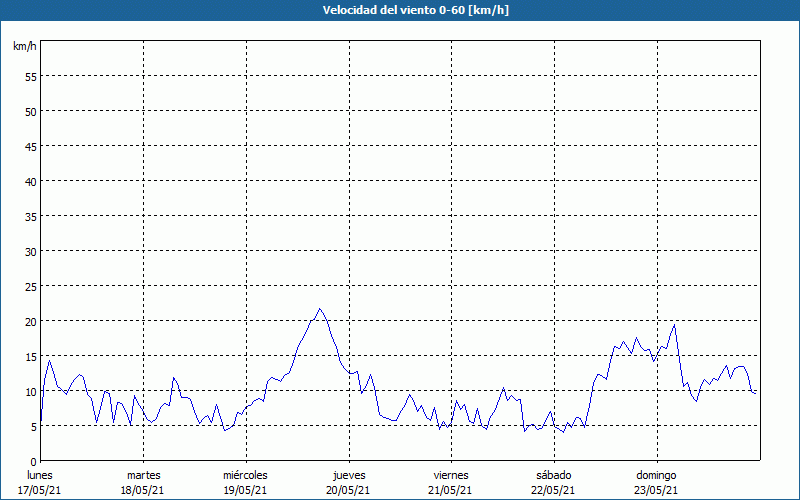
Task: Click the date label 20/05/21
Action: (349, 490)
